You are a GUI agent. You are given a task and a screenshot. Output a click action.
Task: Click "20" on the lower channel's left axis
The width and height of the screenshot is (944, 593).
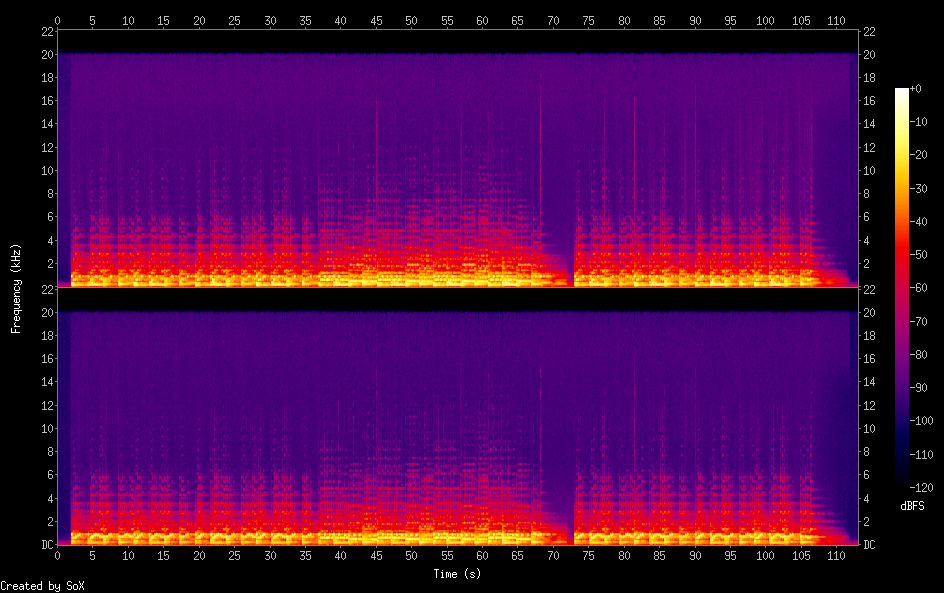[x=48, y=312]
